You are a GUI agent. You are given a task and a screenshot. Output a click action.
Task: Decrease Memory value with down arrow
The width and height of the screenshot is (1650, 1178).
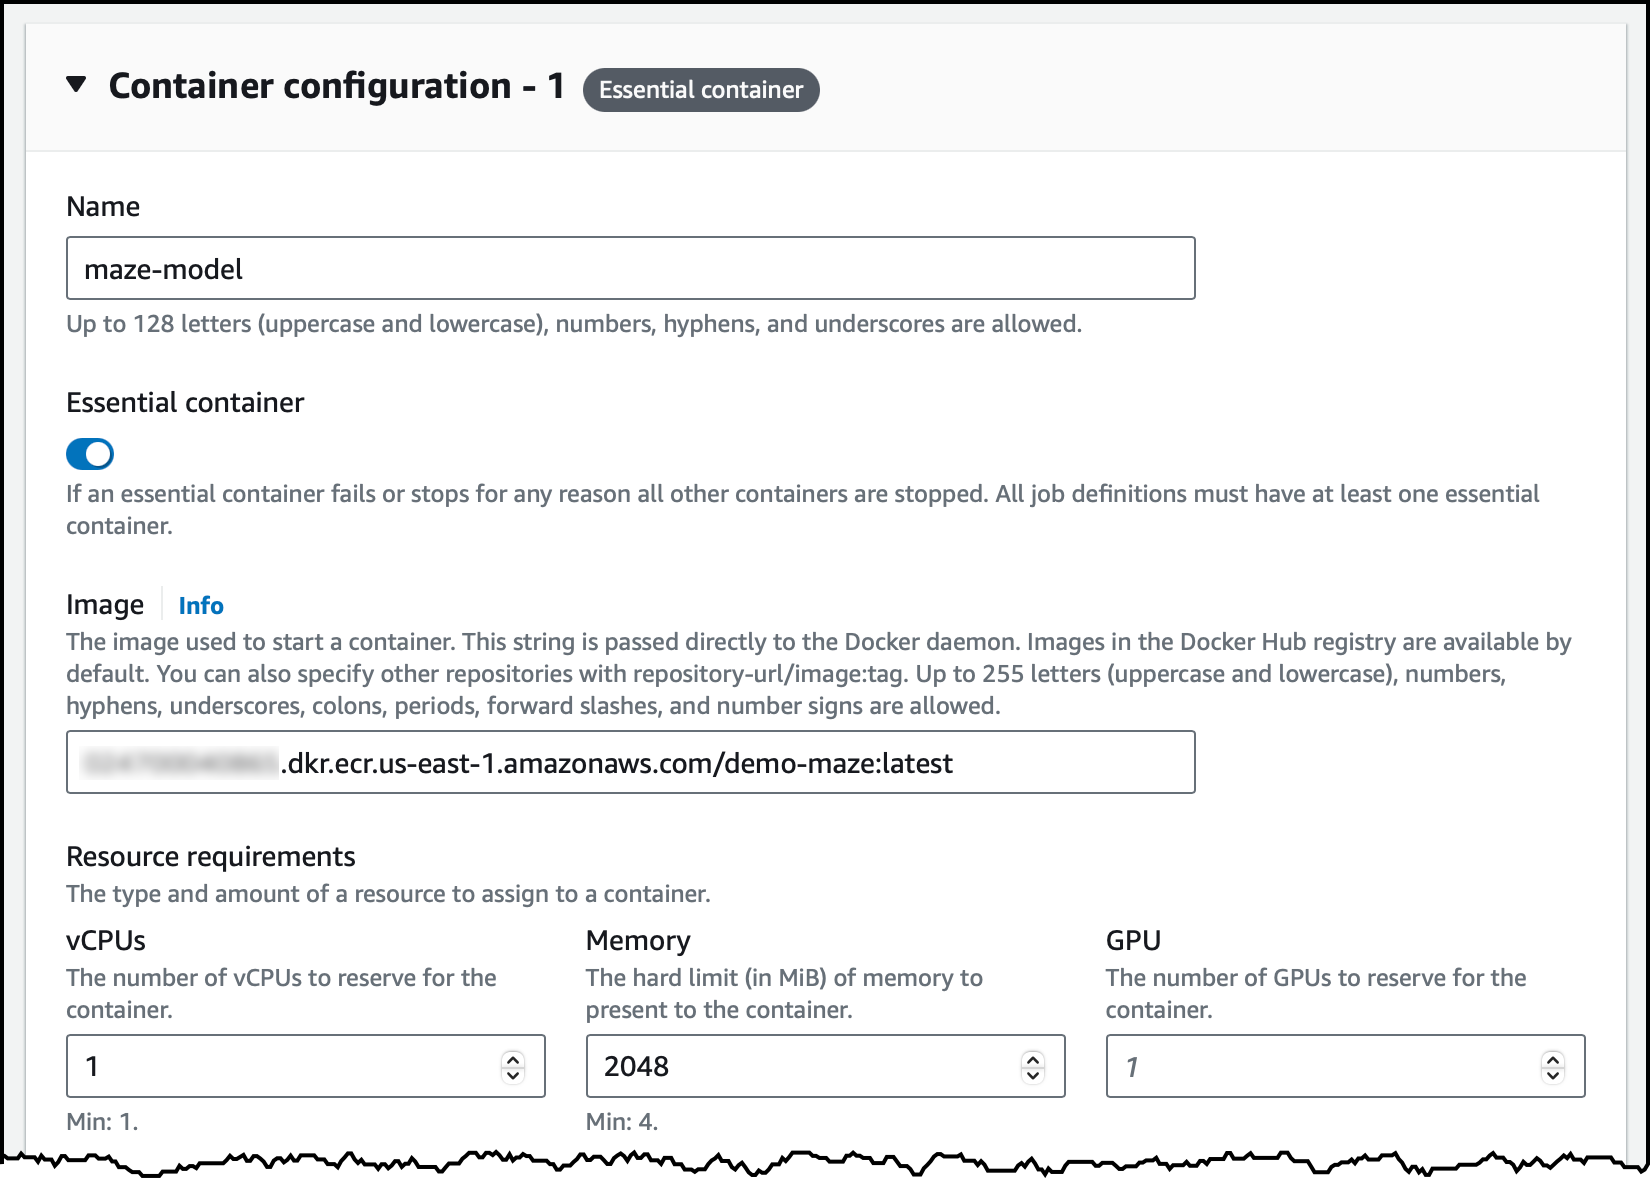[x=1033, y=1075]
